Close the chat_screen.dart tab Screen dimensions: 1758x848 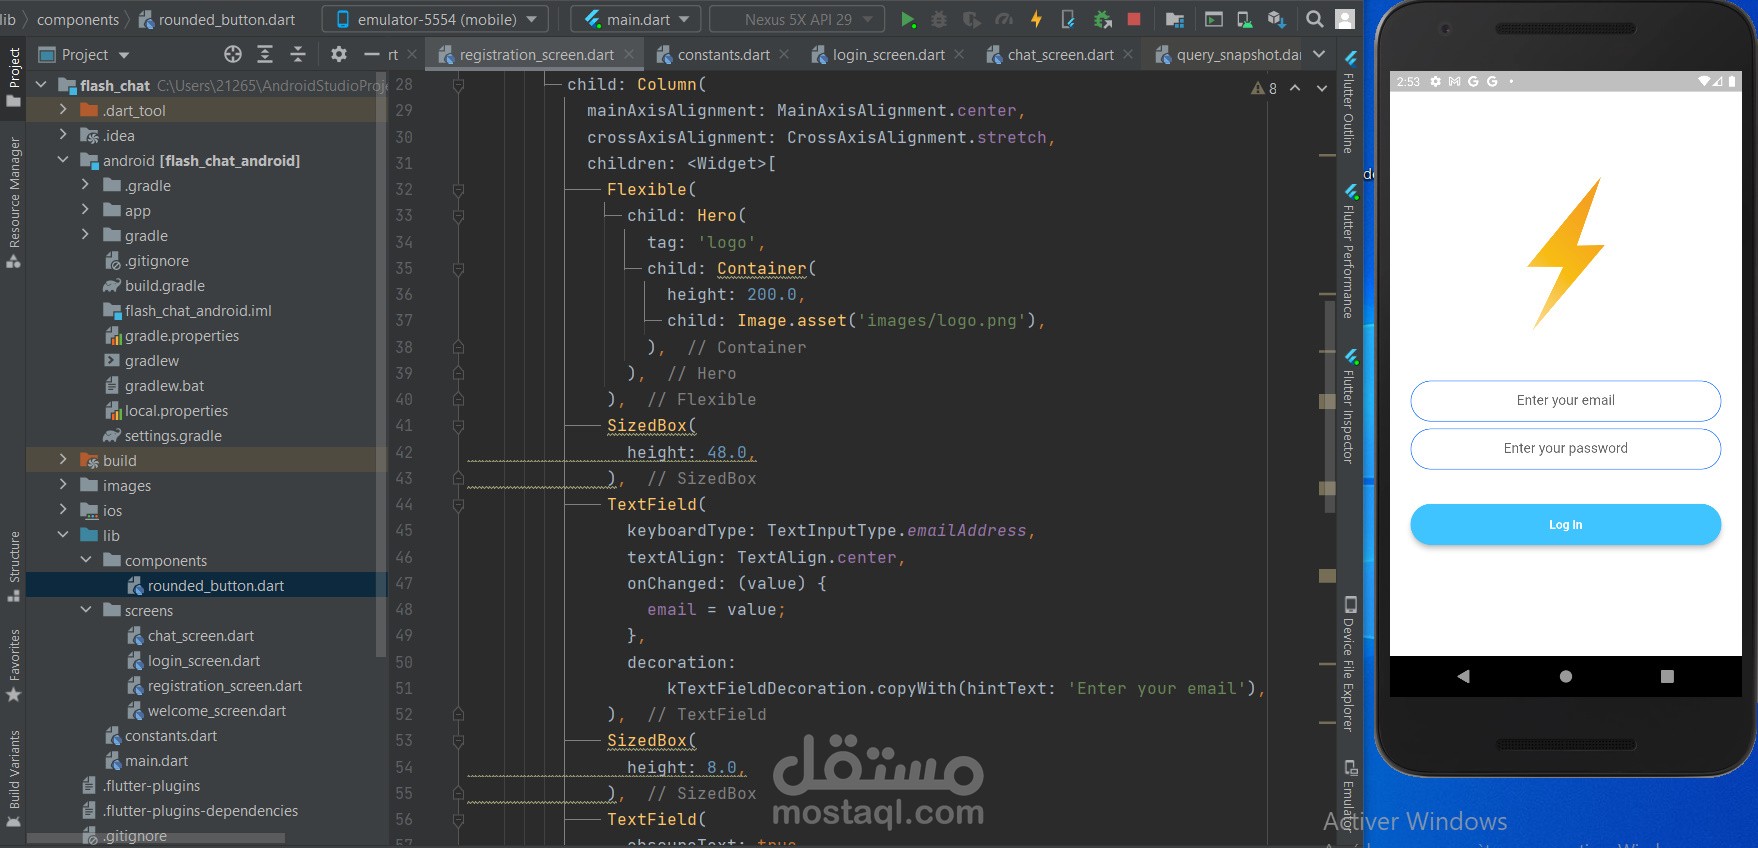pos(1128,54)
